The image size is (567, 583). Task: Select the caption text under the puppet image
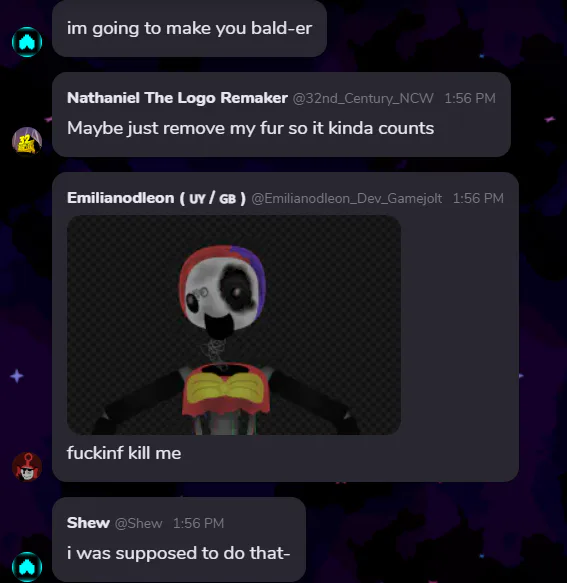(x=124, y=453)
